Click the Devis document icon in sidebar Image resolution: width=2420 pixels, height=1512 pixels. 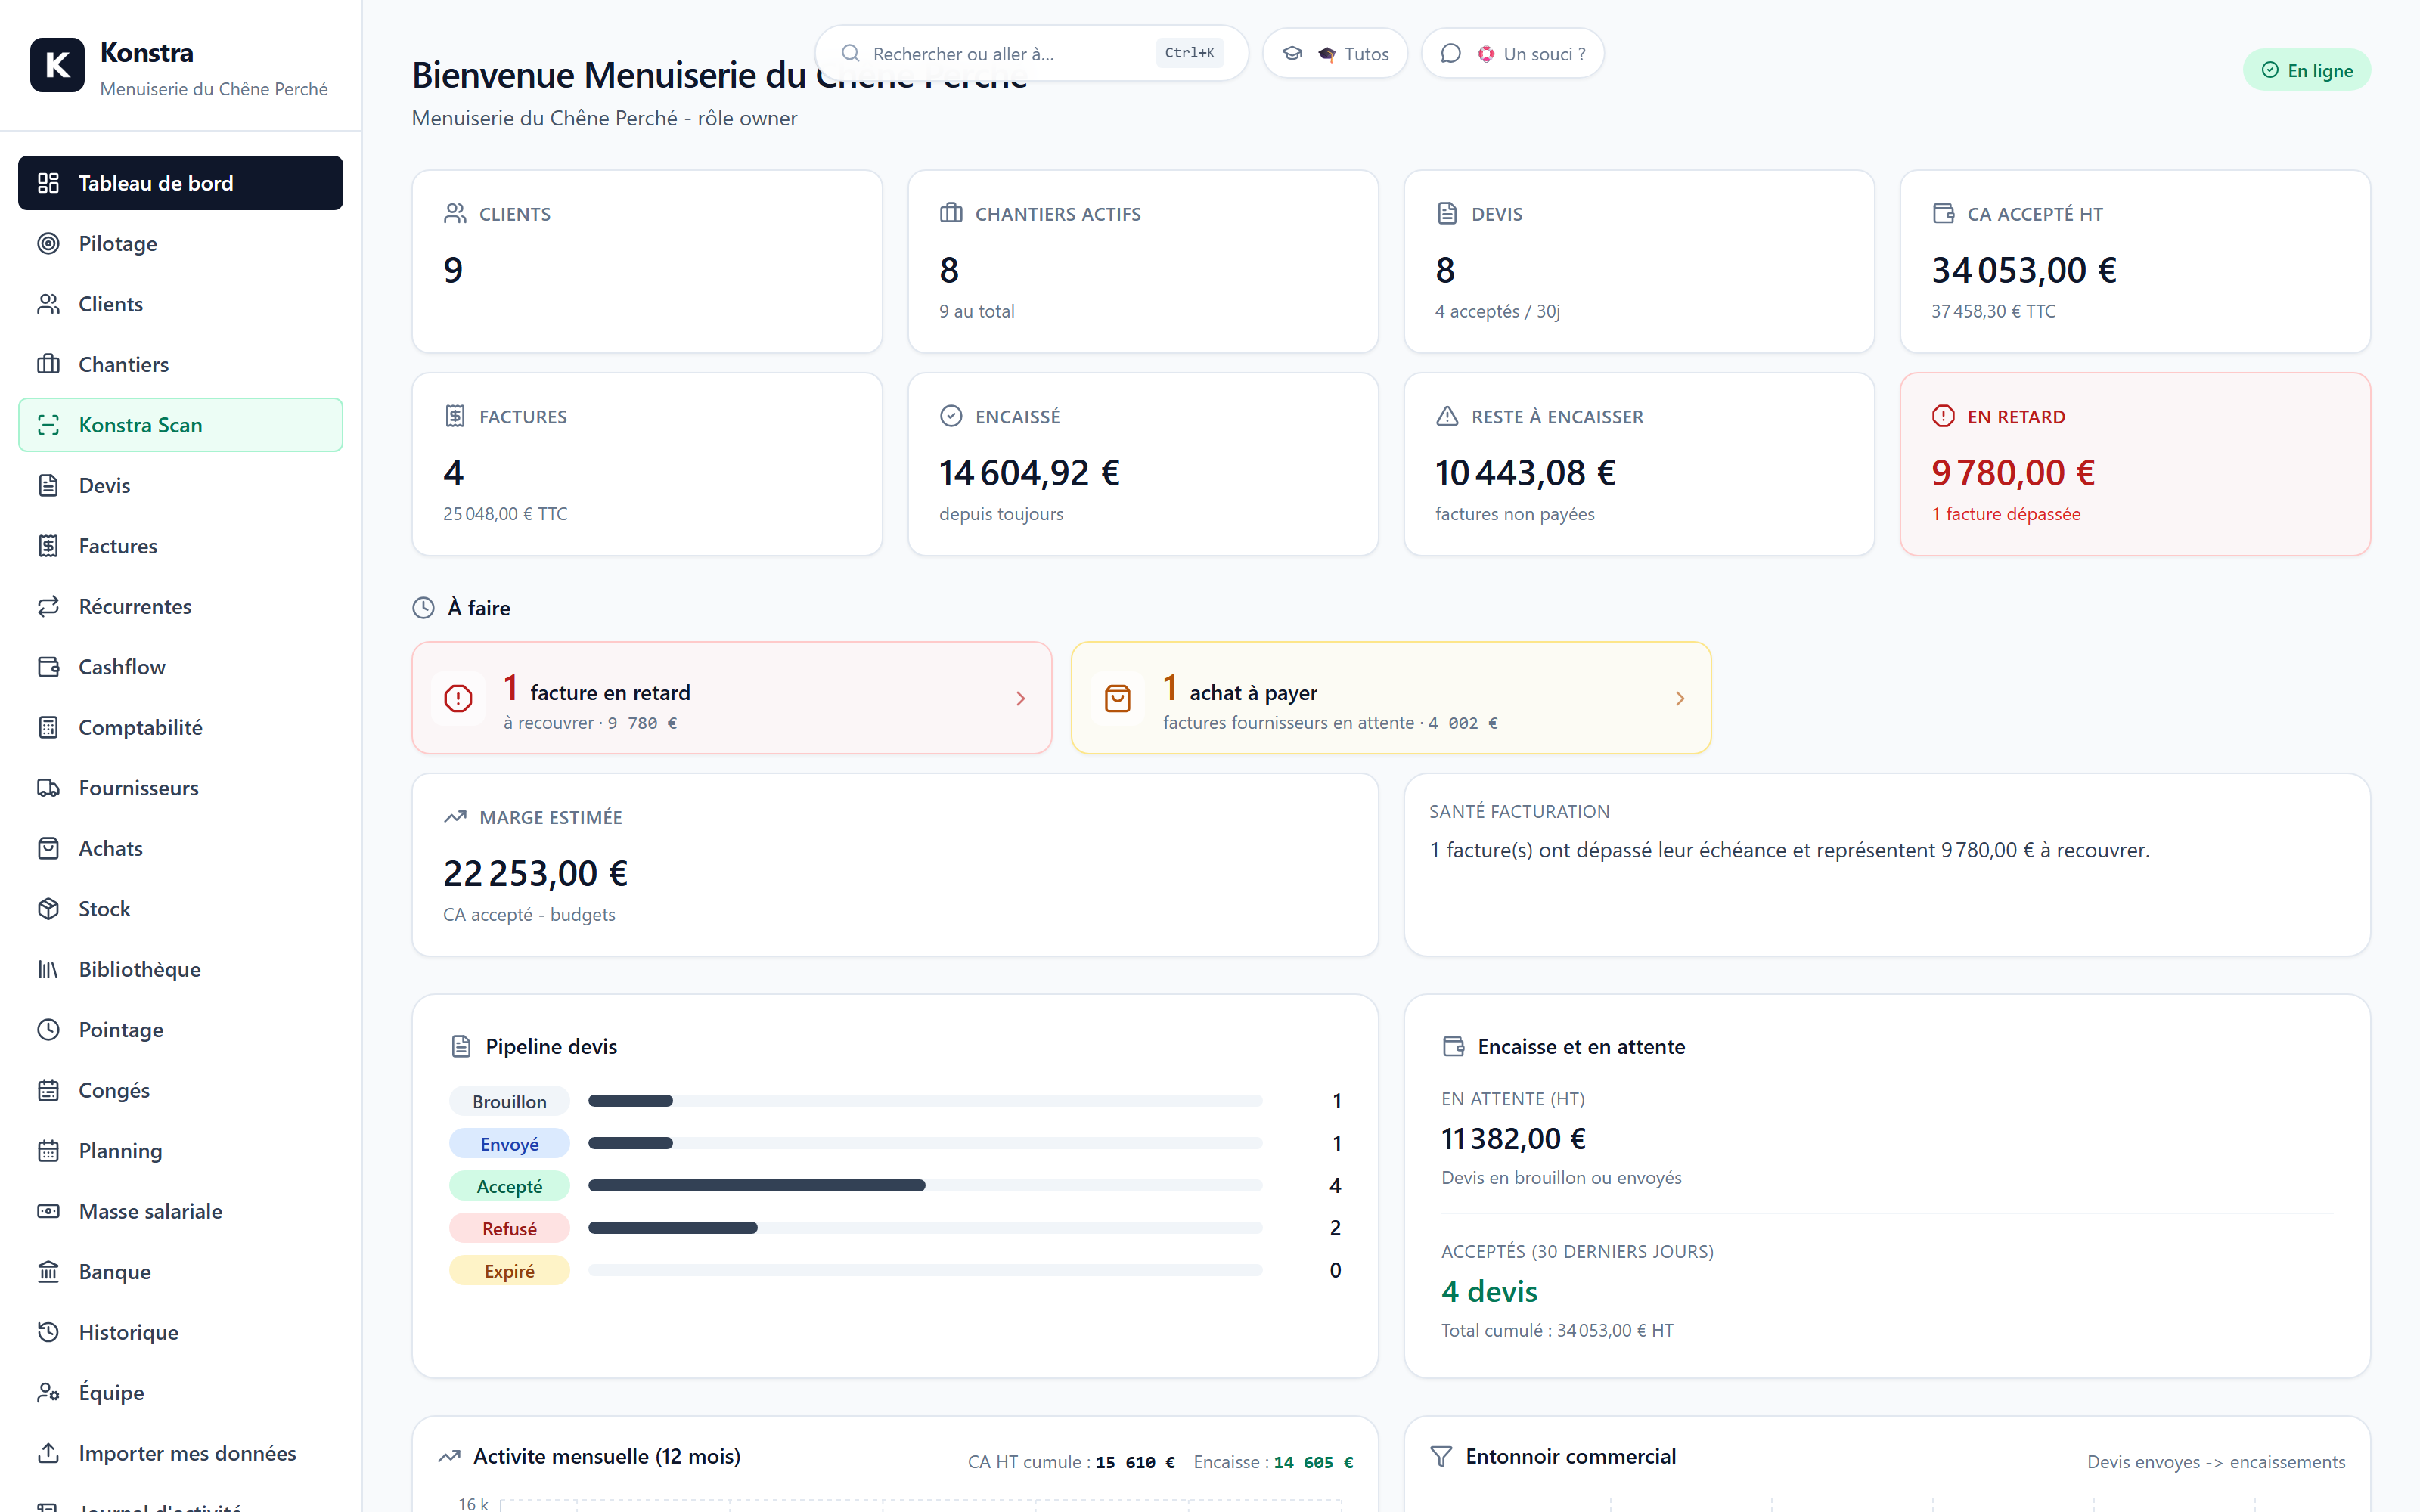(x=48, y=485)
